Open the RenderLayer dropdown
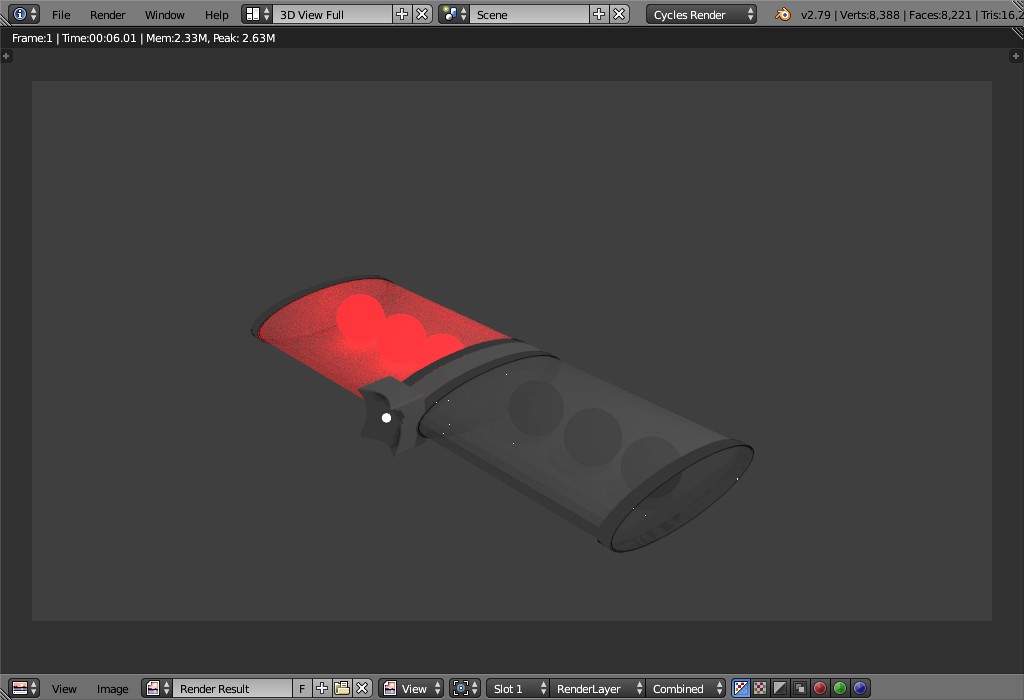 tap(598, 688)
